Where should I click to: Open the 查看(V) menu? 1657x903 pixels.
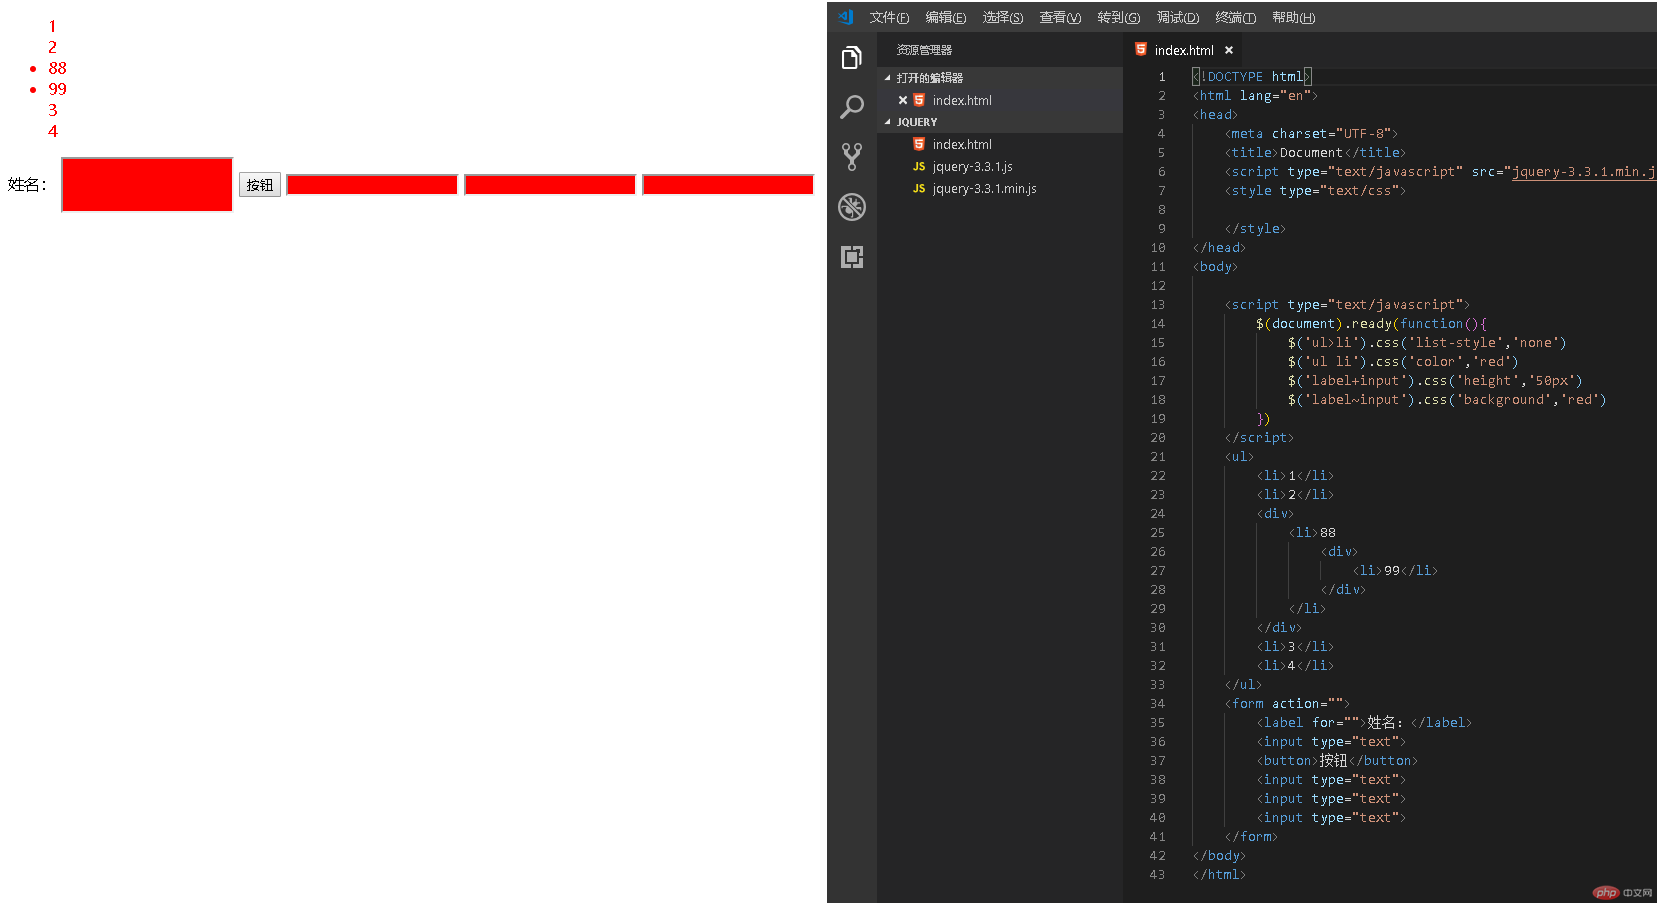pyautogui.click(x=1060, y=17)
